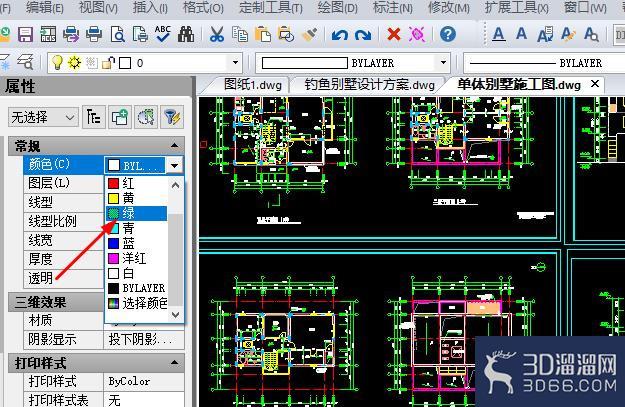Open the Find binoculars tool
The image size is (625, 407).
[186, 35]
